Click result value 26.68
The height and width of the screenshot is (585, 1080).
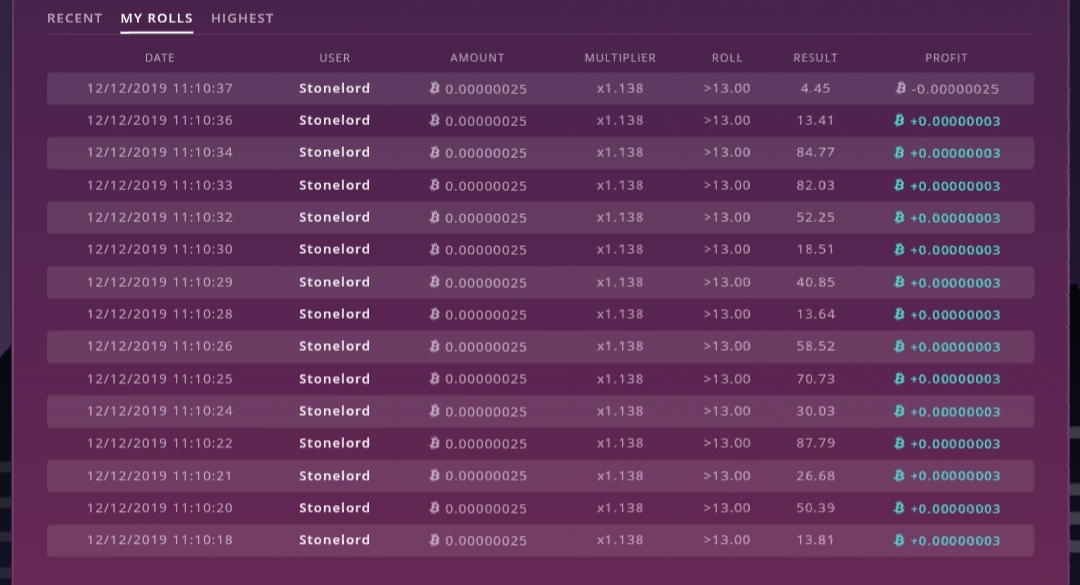pyautogui.click(x=816, y=475)
